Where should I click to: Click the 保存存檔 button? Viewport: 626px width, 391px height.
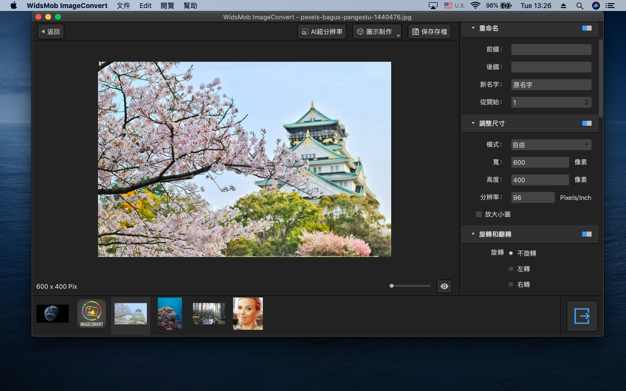pos(430,32)
